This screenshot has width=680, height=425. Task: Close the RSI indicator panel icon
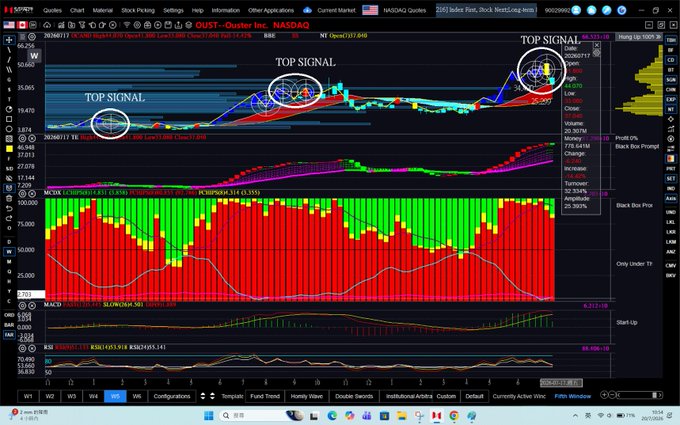click(32, 348)
